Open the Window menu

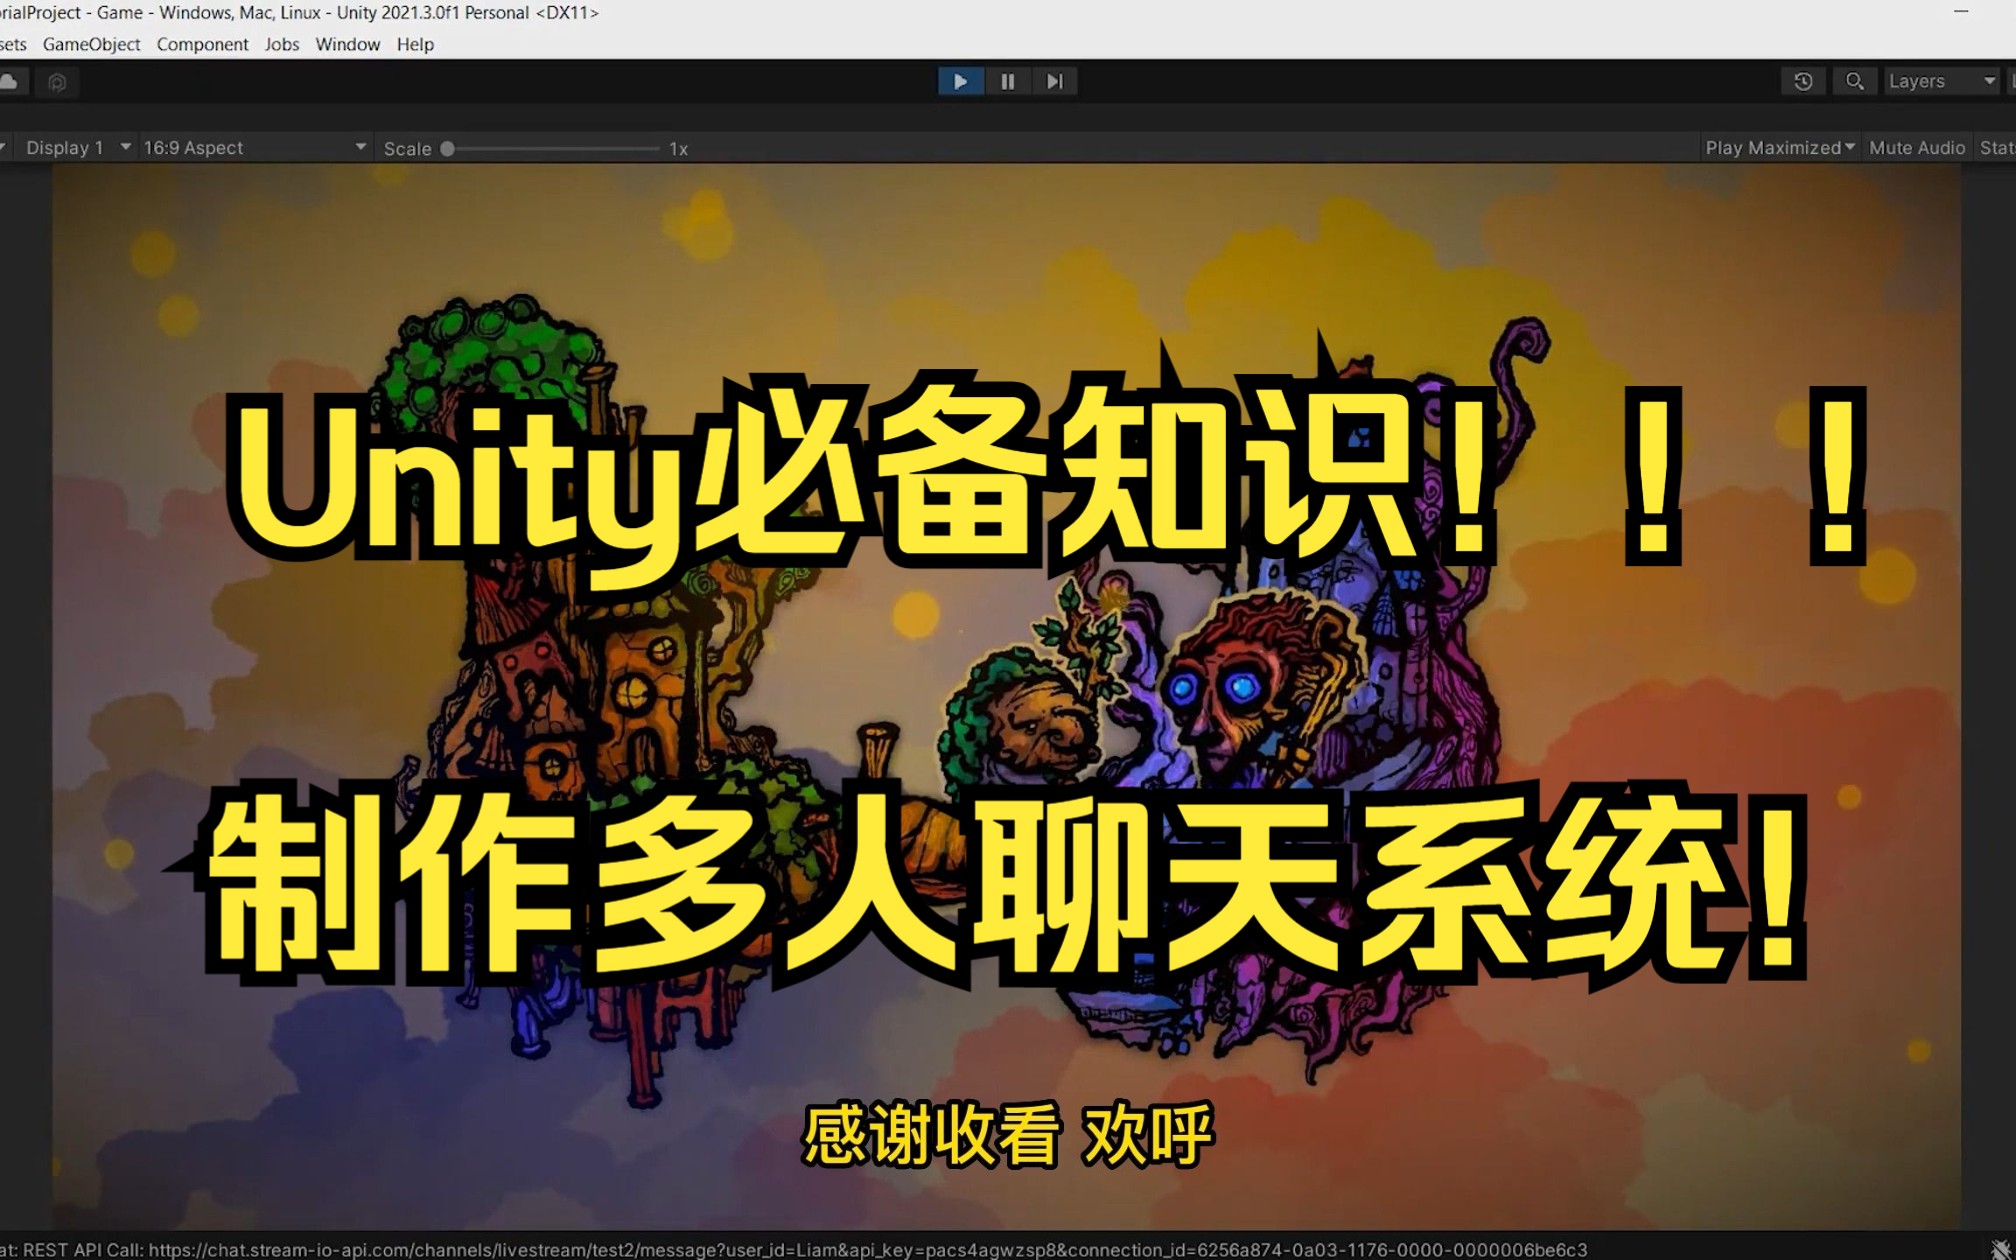click(x=347, y=44)
